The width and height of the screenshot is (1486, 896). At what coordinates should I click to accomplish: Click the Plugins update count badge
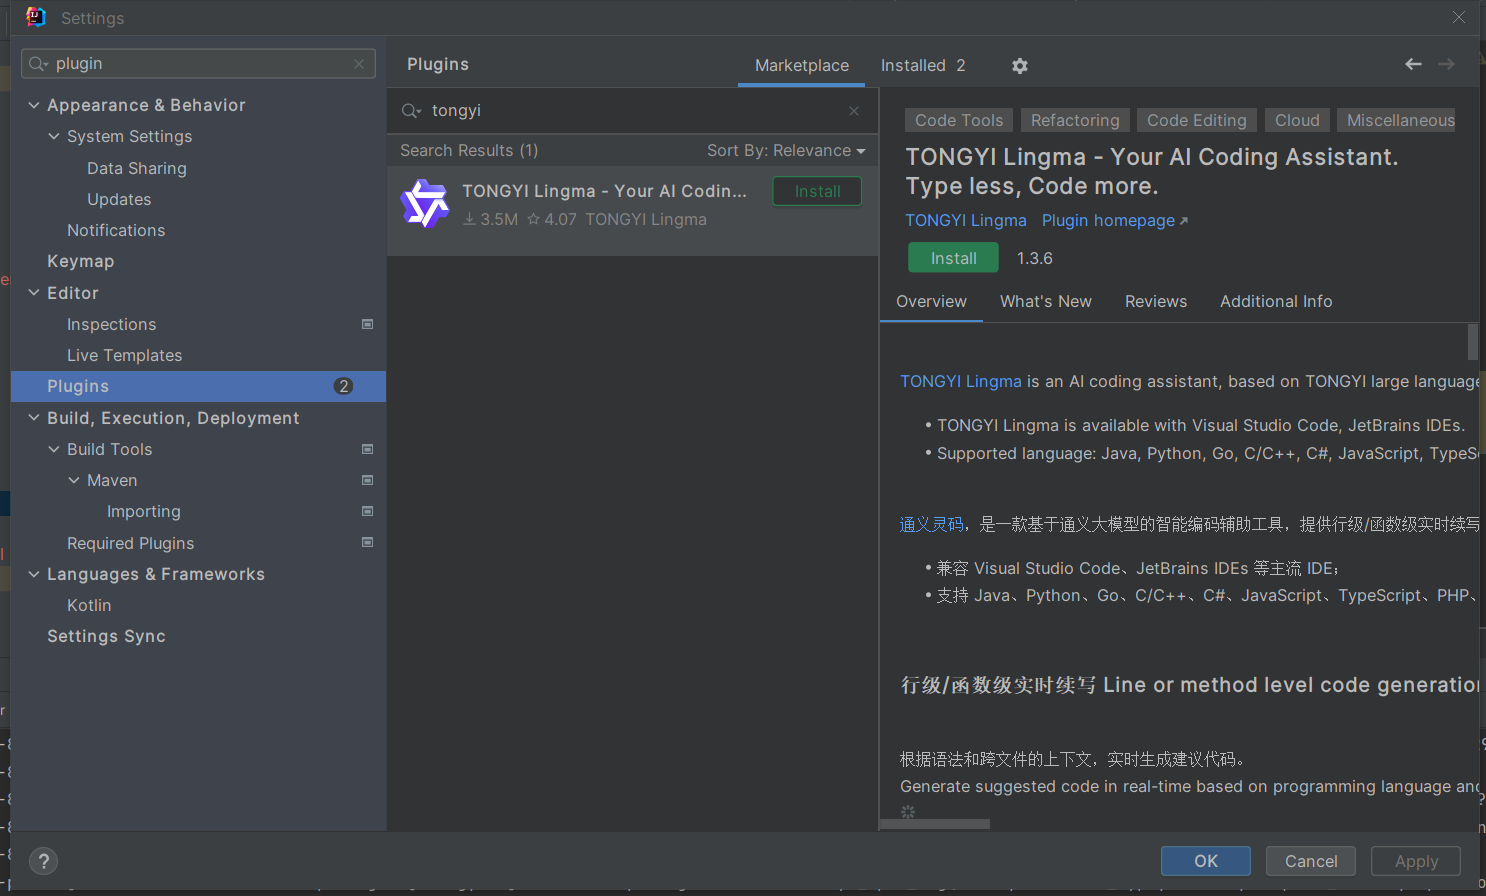(343, 386)
